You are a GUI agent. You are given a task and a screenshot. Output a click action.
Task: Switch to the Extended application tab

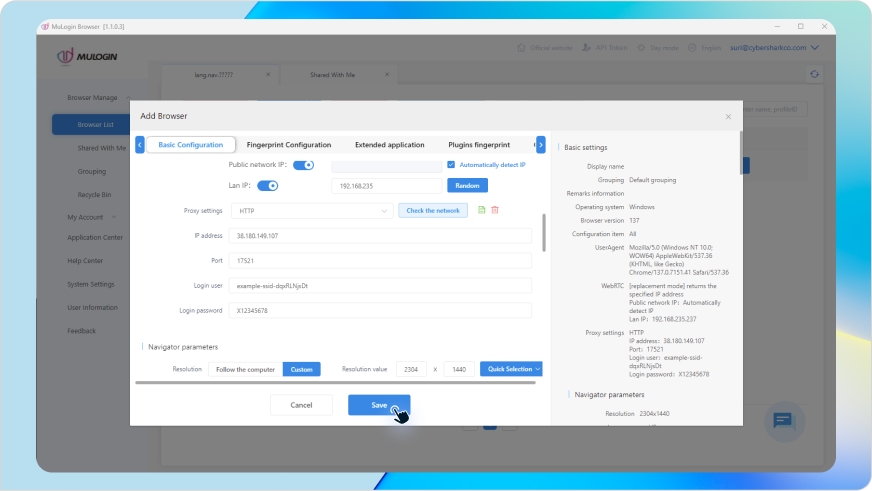coord(389,145)
